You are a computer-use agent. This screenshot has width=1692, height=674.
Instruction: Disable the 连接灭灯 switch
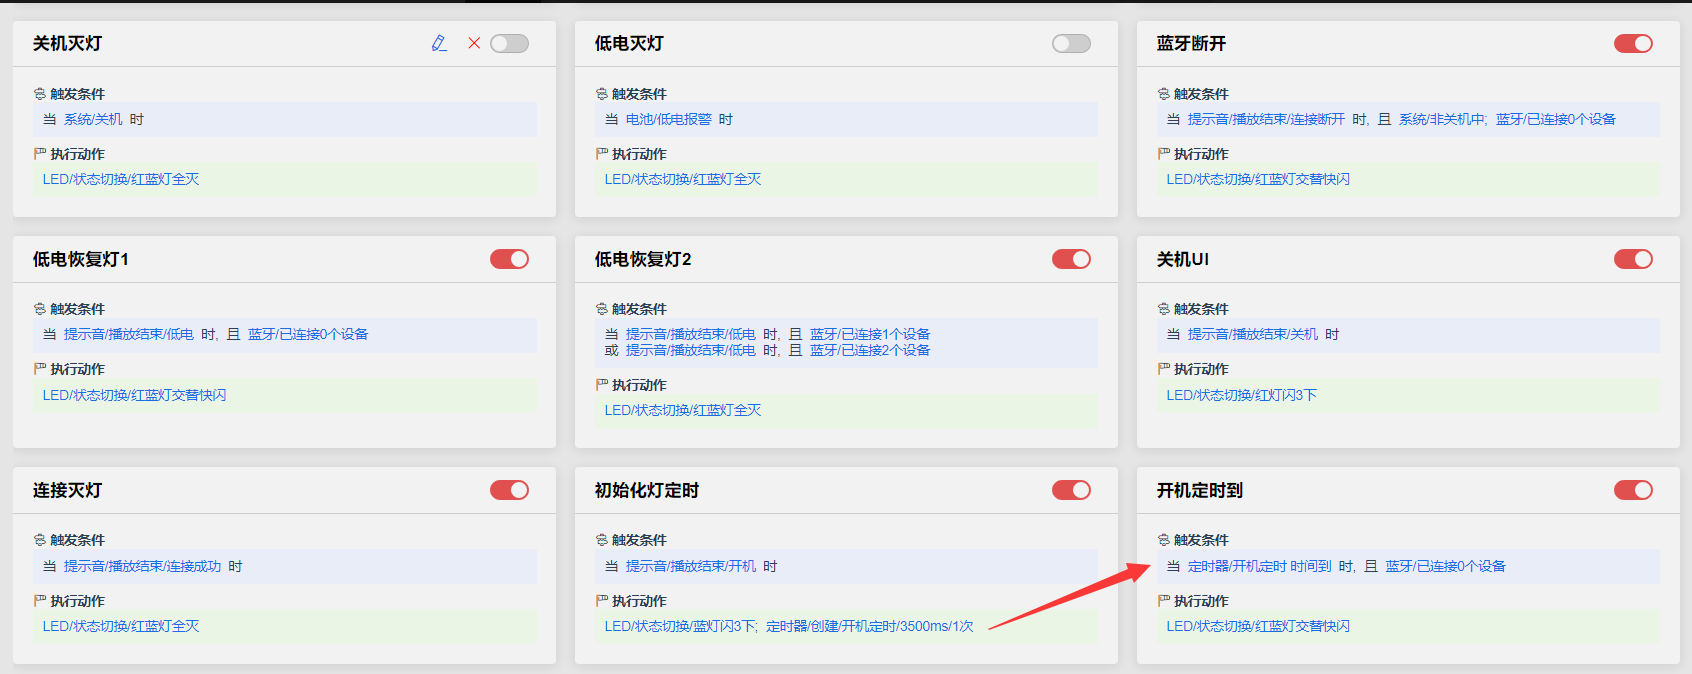[x=509, y=490]
